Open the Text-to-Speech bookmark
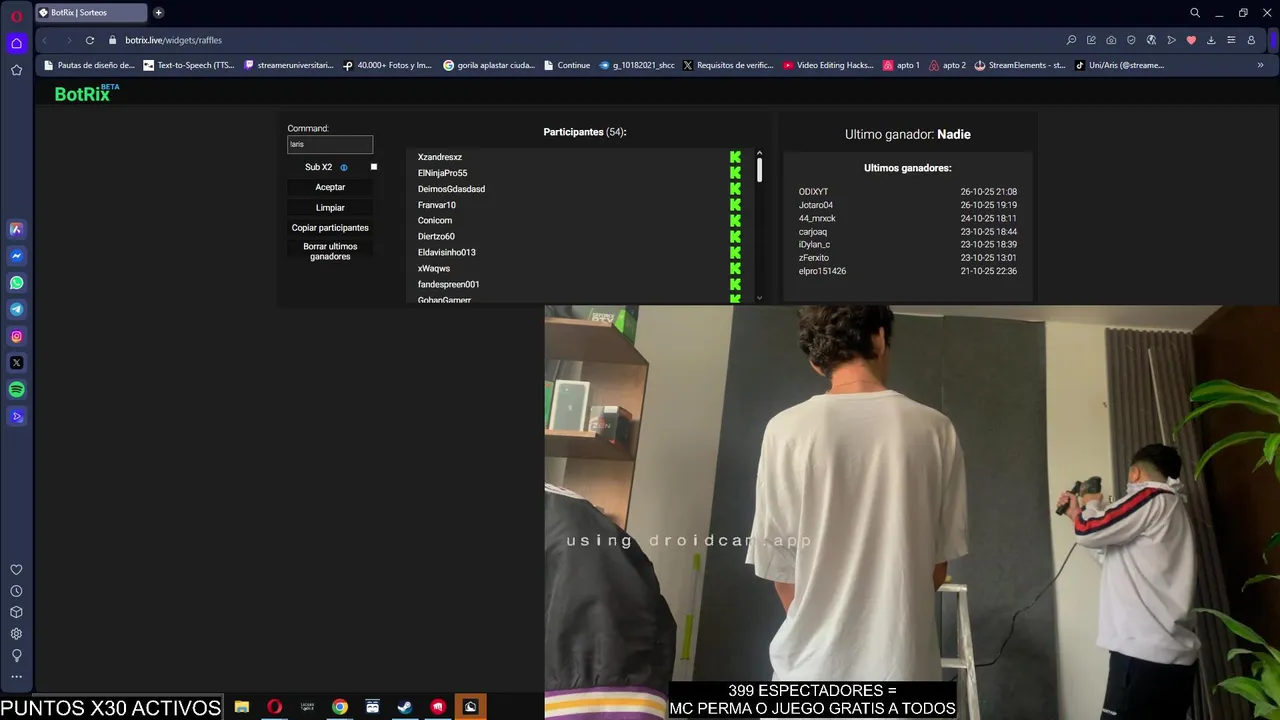This screenshot has height=720, width=1280. pyautogui.click(x=189, y=65)
